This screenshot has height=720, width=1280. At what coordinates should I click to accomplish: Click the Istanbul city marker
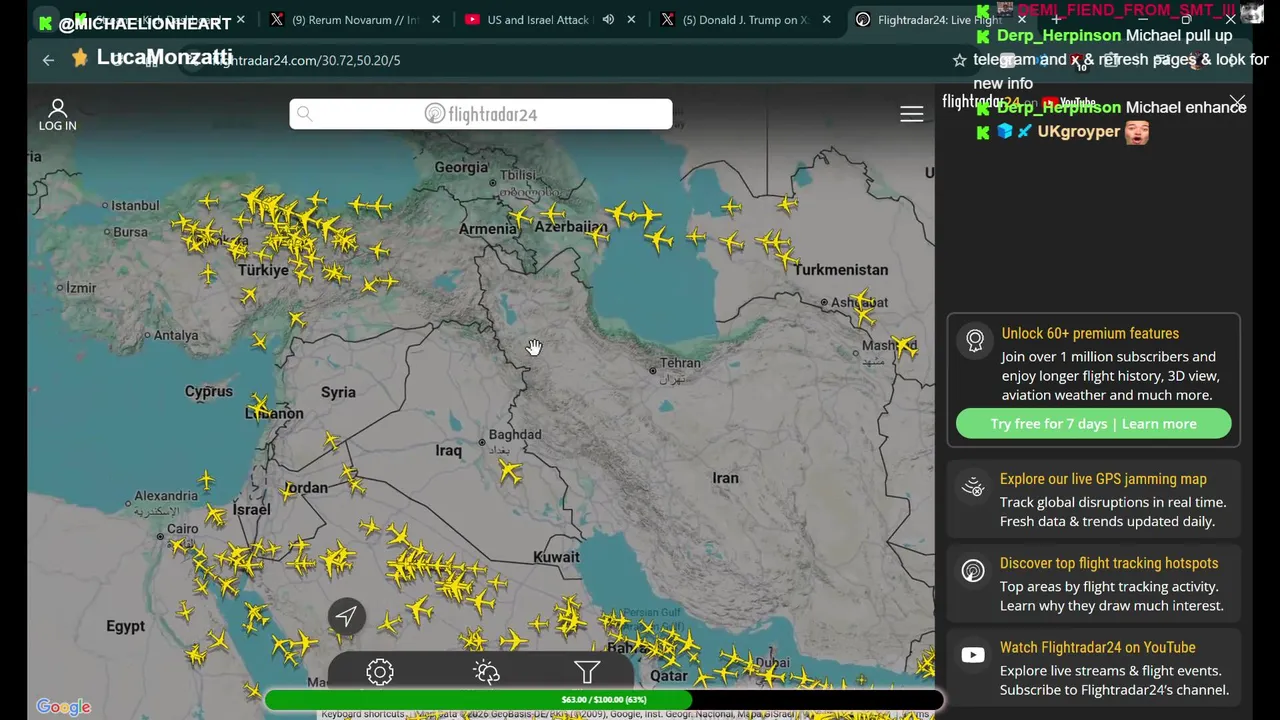click(x=105, y=206)
